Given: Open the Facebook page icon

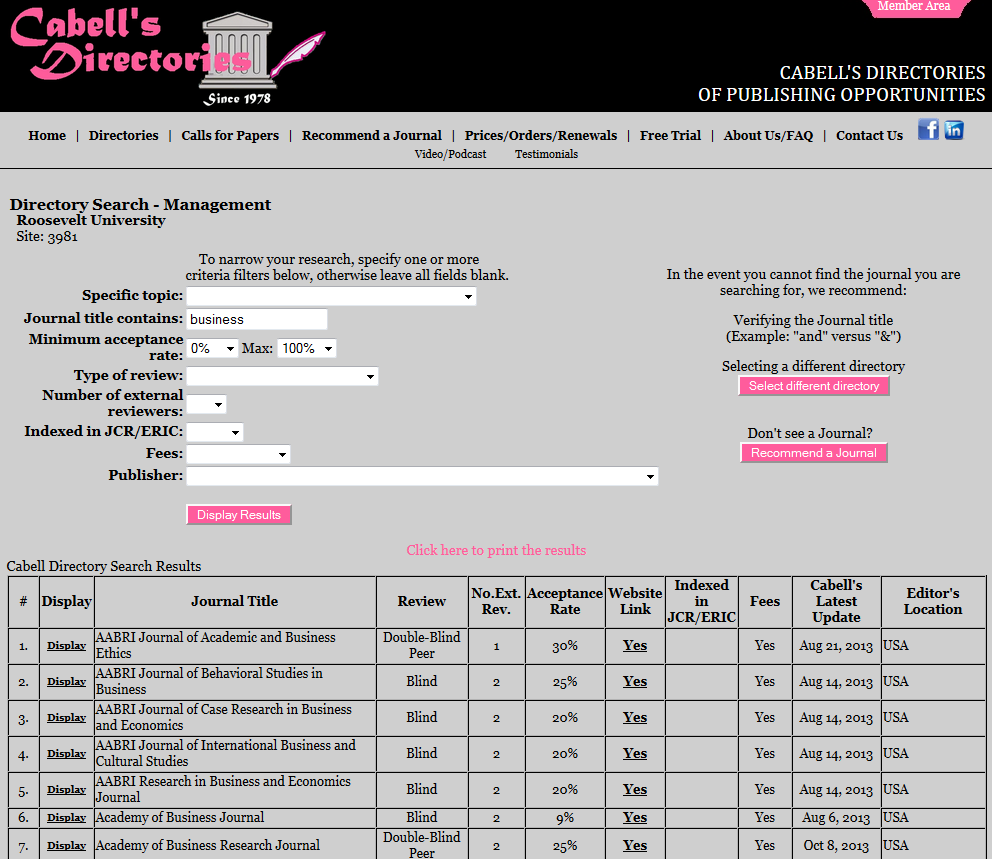Looking at the screenshot, I should pos(928,129).
